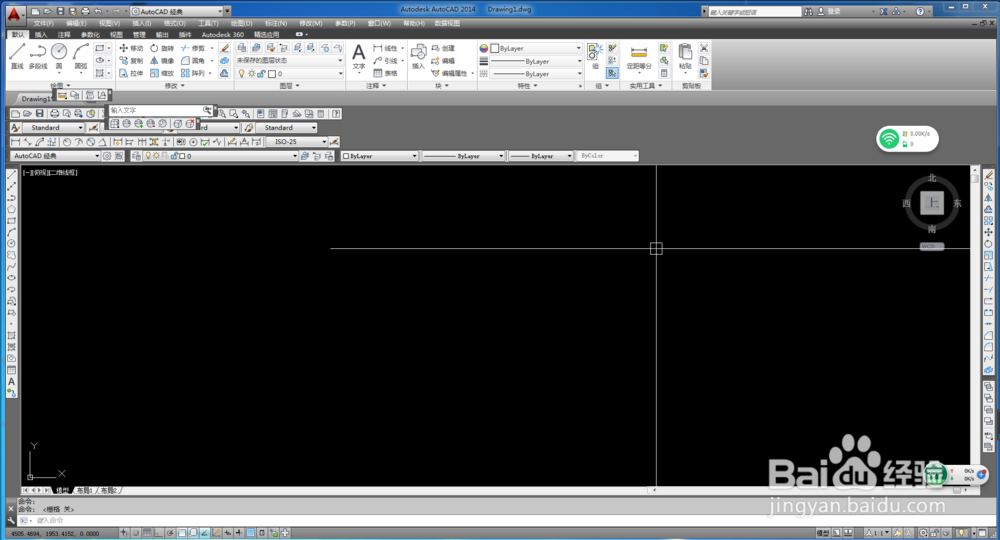Click the 创建 (Create block) button
This screenshot has width=1000, height=540.
tap(443, 48)
